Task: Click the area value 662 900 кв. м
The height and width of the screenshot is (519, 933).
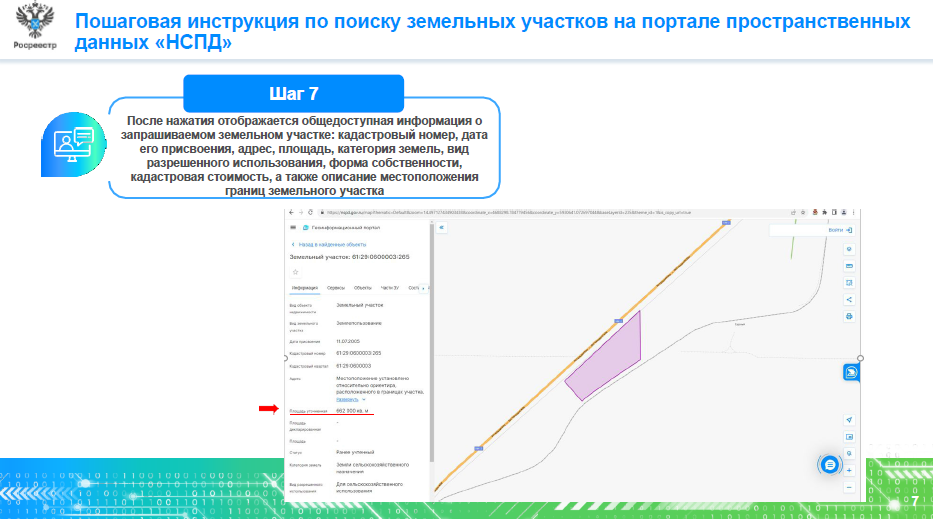Action: (352, 411)
